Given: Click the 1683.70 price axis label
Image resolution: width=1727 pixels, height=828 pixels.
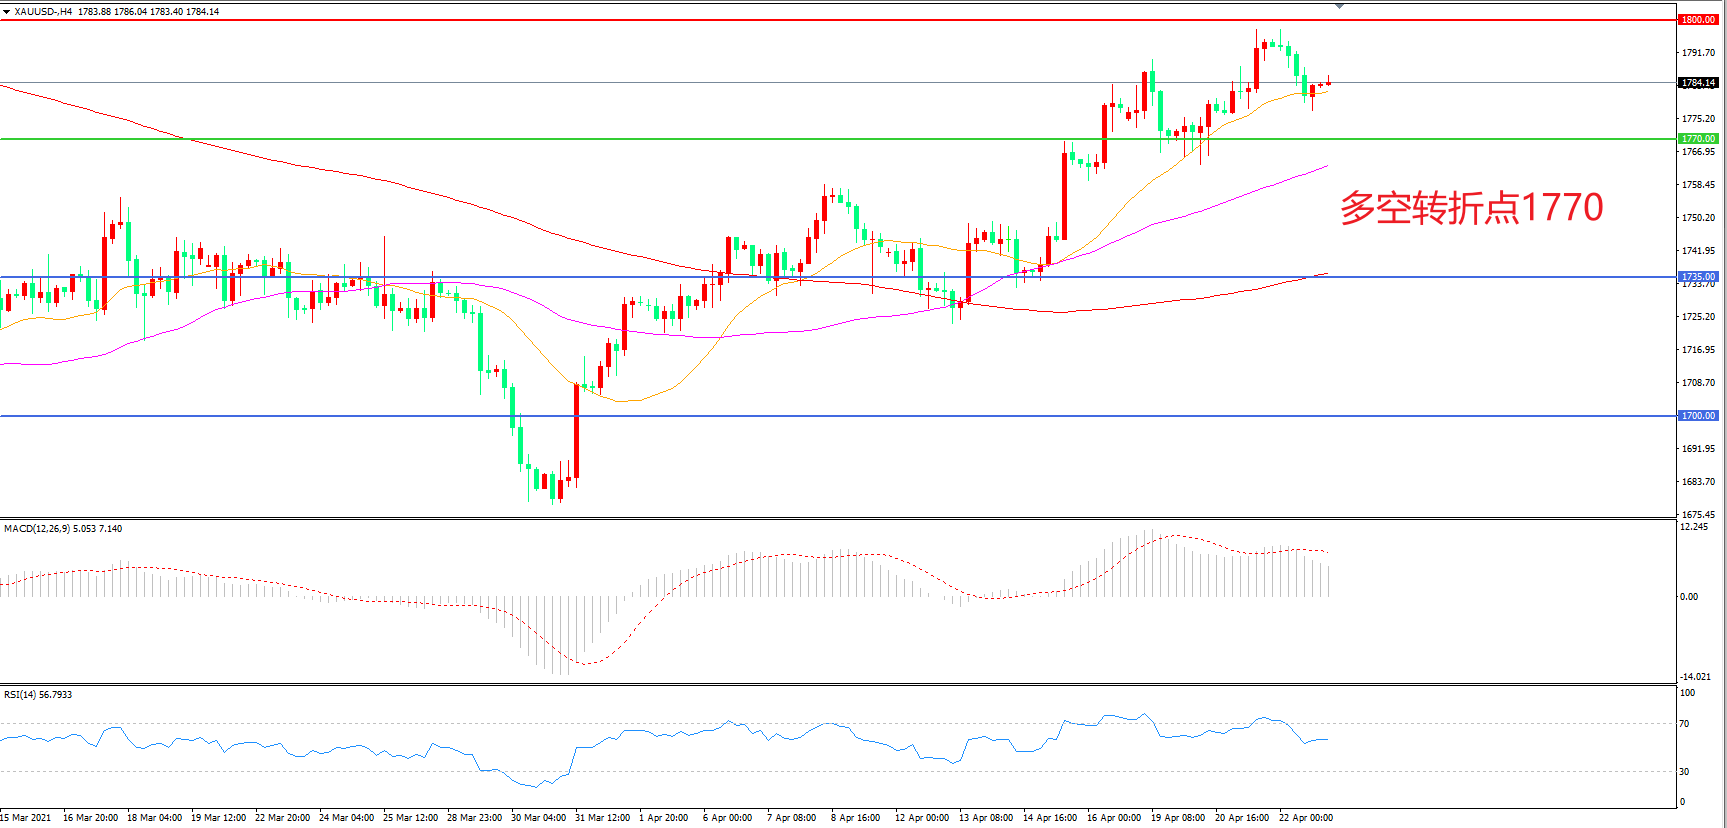Looking at the screenshot, I should point(1697,482).
